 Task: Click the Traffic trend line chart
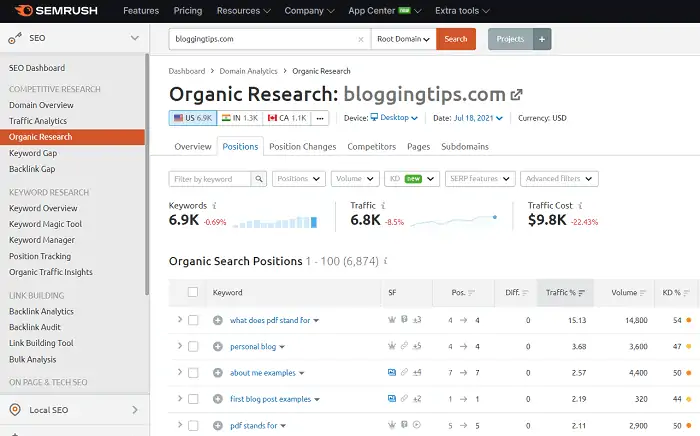point(454,220)
